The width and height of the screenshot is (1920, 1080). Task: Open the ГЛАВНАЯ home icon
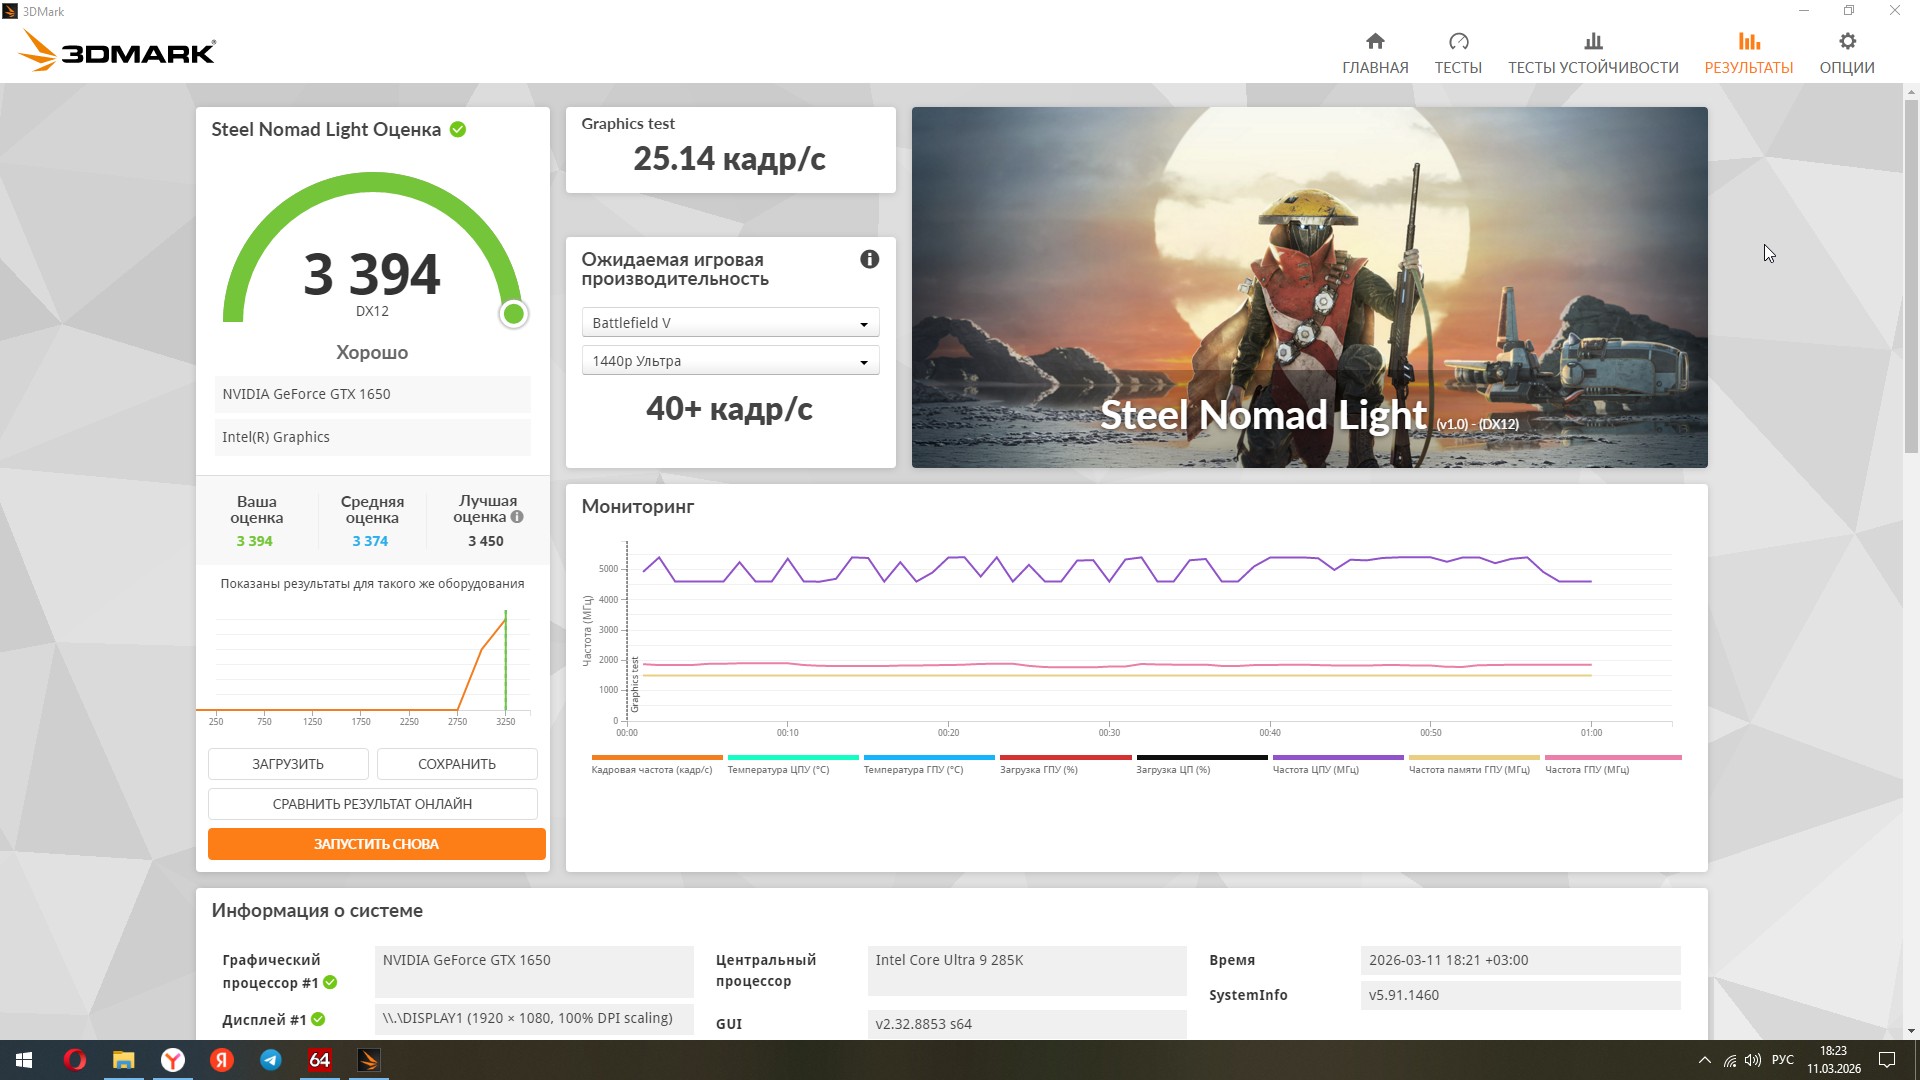click(1375, 41)
